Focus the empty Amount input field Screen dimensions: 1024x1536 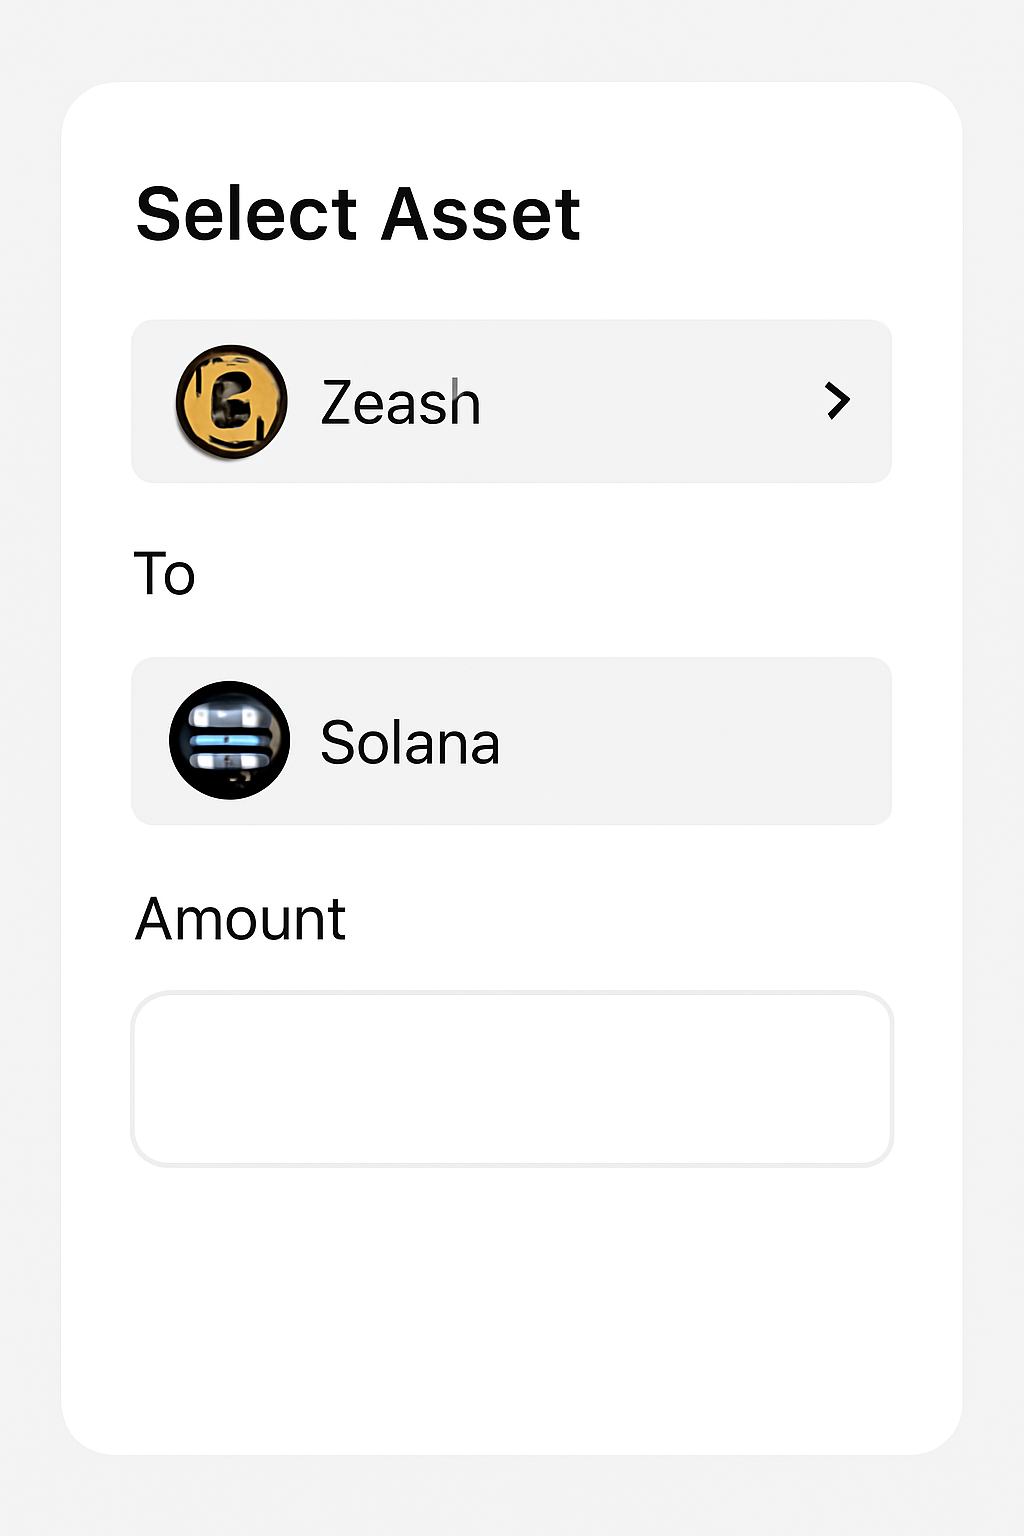pos(511,1079)
